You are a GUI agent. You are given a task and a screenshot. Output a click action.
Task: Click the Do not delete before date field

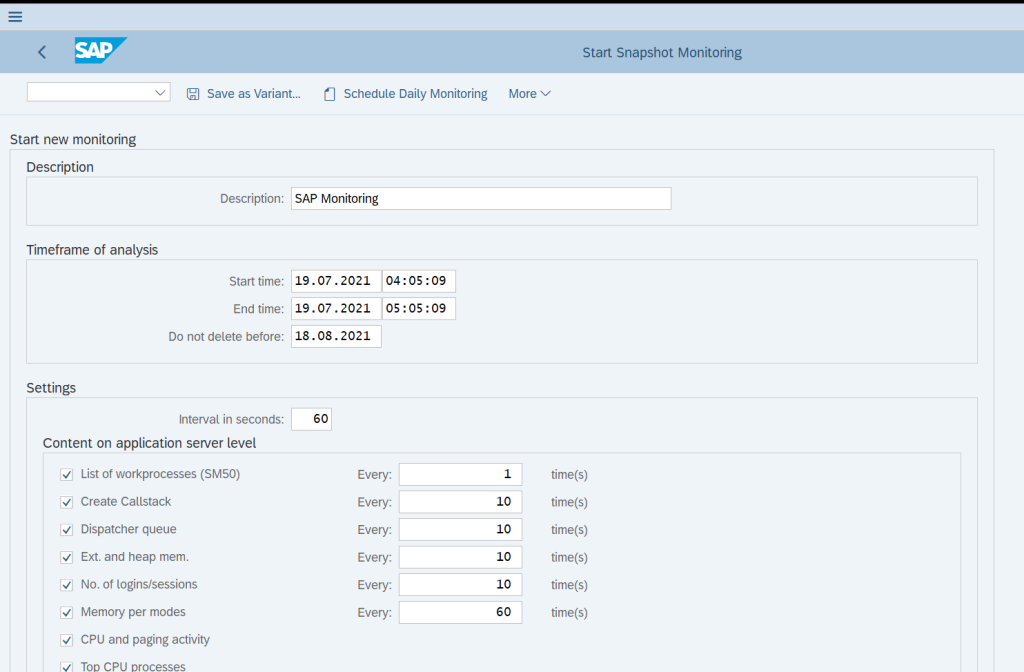click(336, 336)
